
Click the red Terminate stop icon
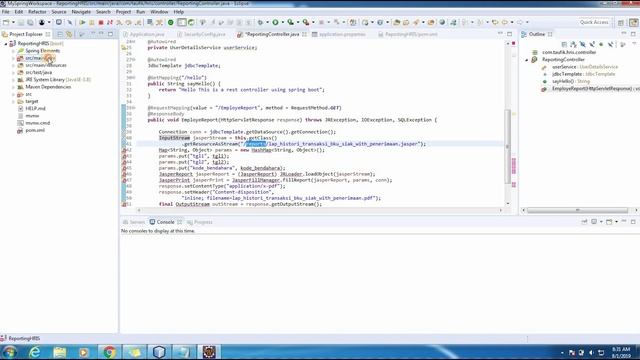(x=101, y=22)
